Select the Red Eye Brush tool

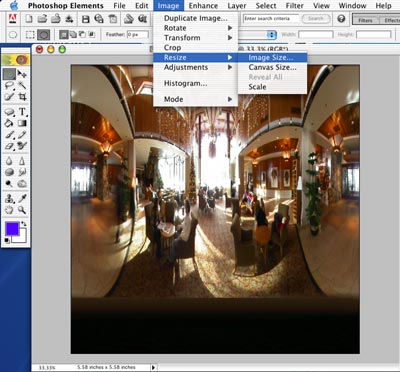click(x=22, y=146)
